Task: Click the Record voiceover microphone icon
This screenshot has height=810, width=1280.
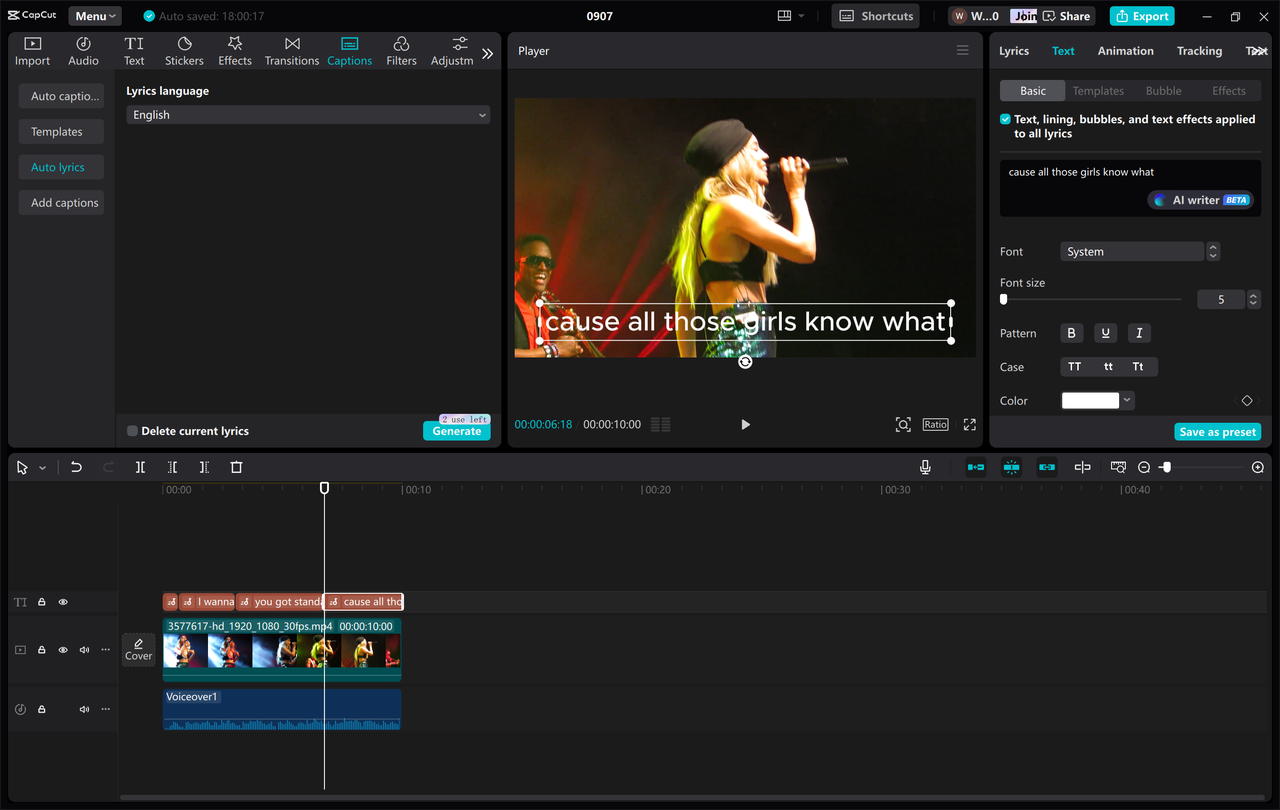Action: (x=925, y=467)
